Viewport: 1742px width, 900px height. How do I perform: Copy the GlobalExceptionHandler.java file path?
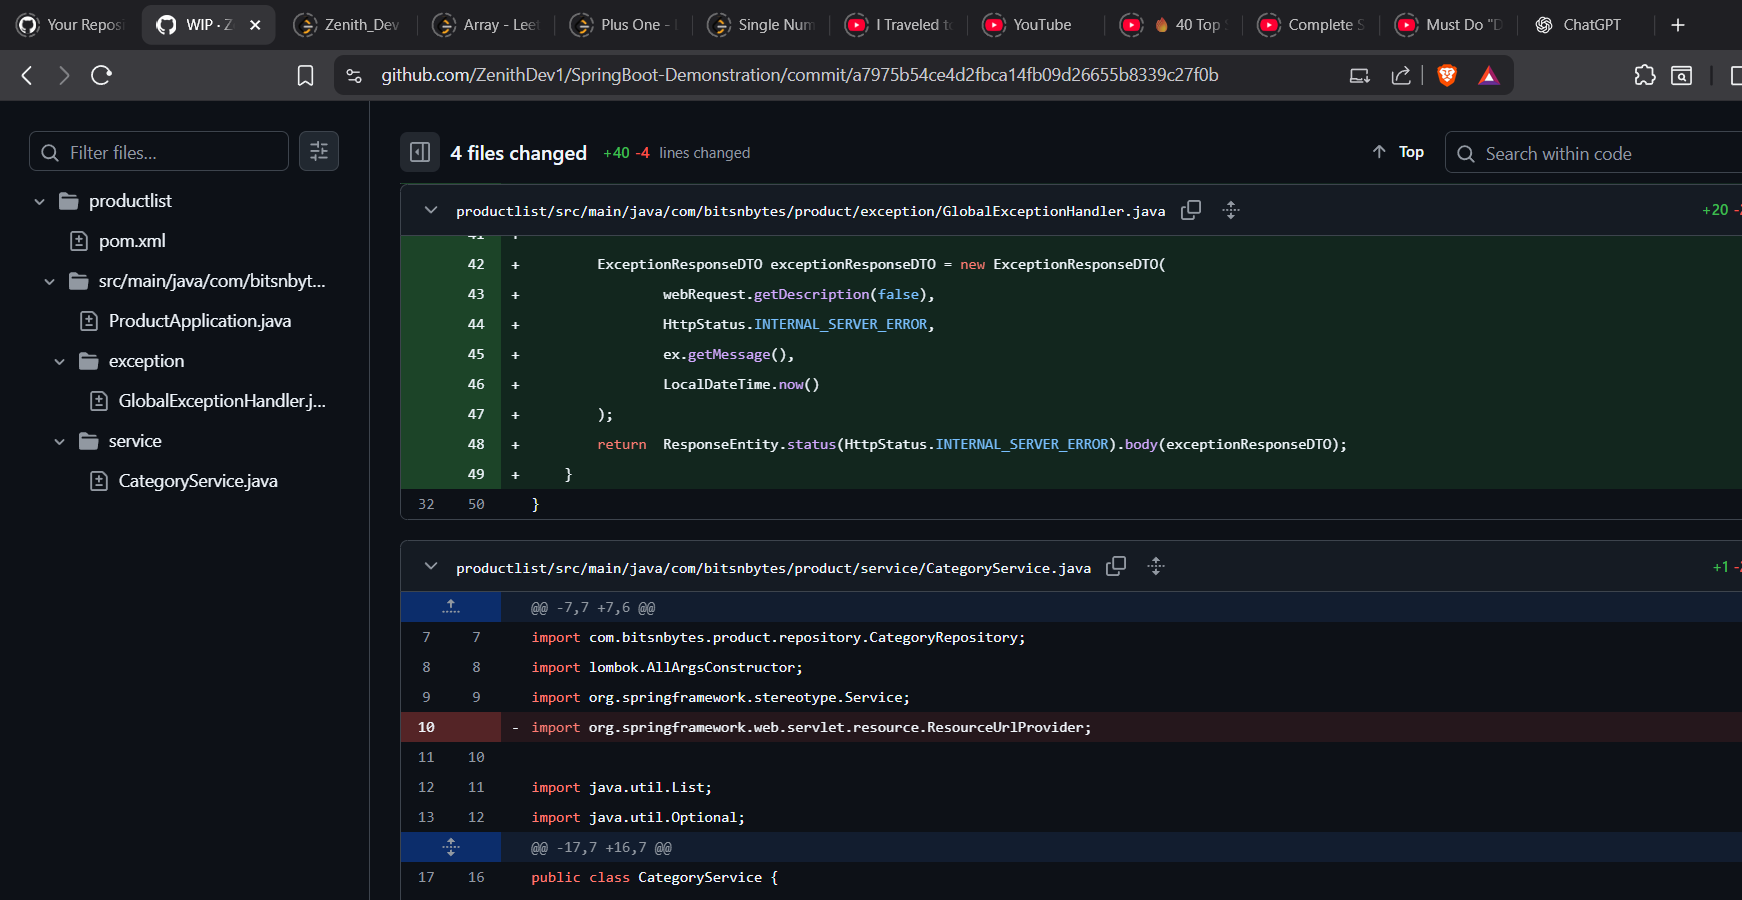click(1191, 210)
